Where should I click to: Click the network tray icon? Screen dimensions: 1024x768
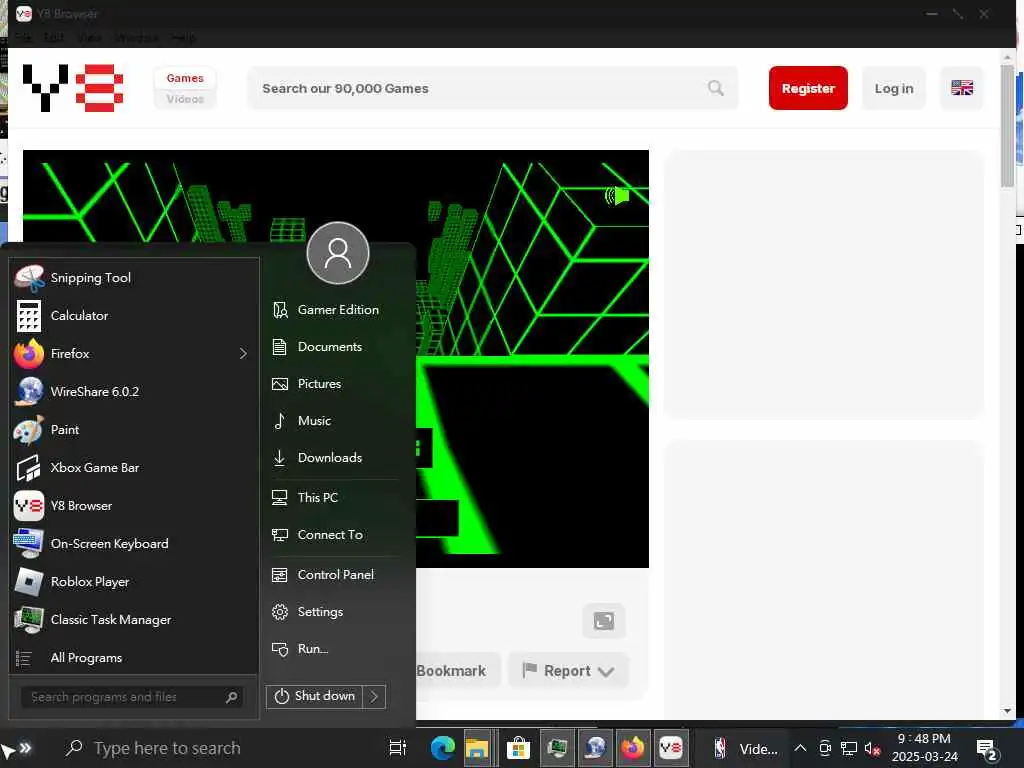point(848,749)
